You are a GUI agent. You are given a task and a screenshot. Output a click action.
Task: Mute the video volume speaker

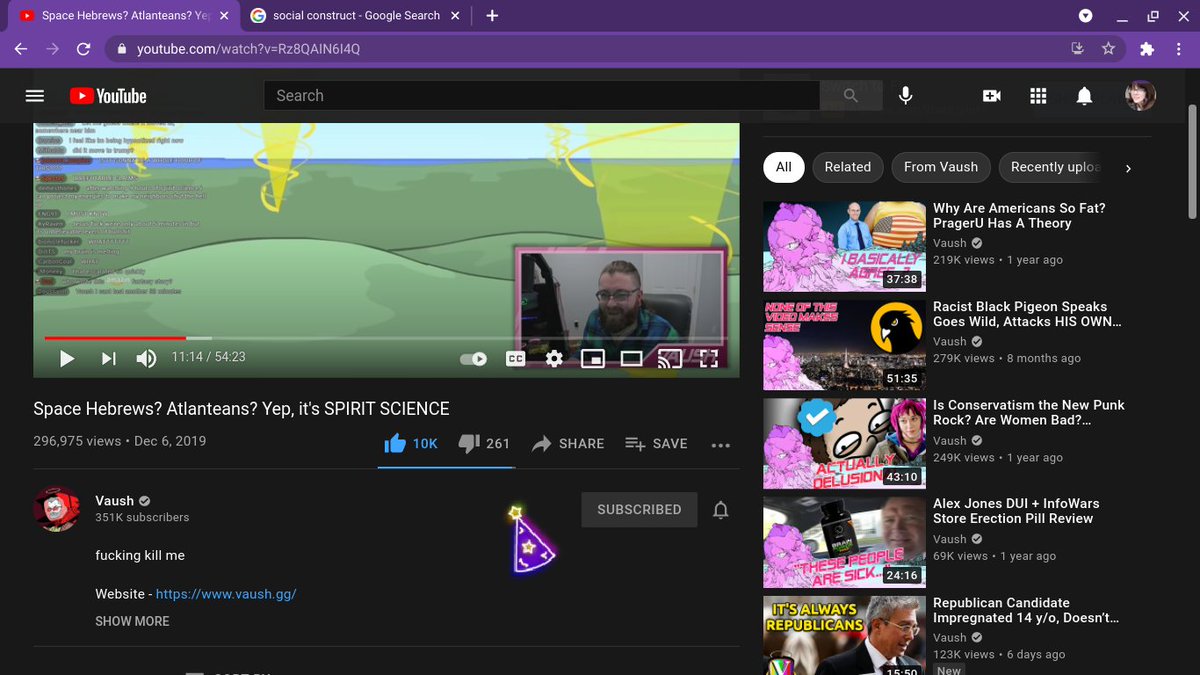146,358
